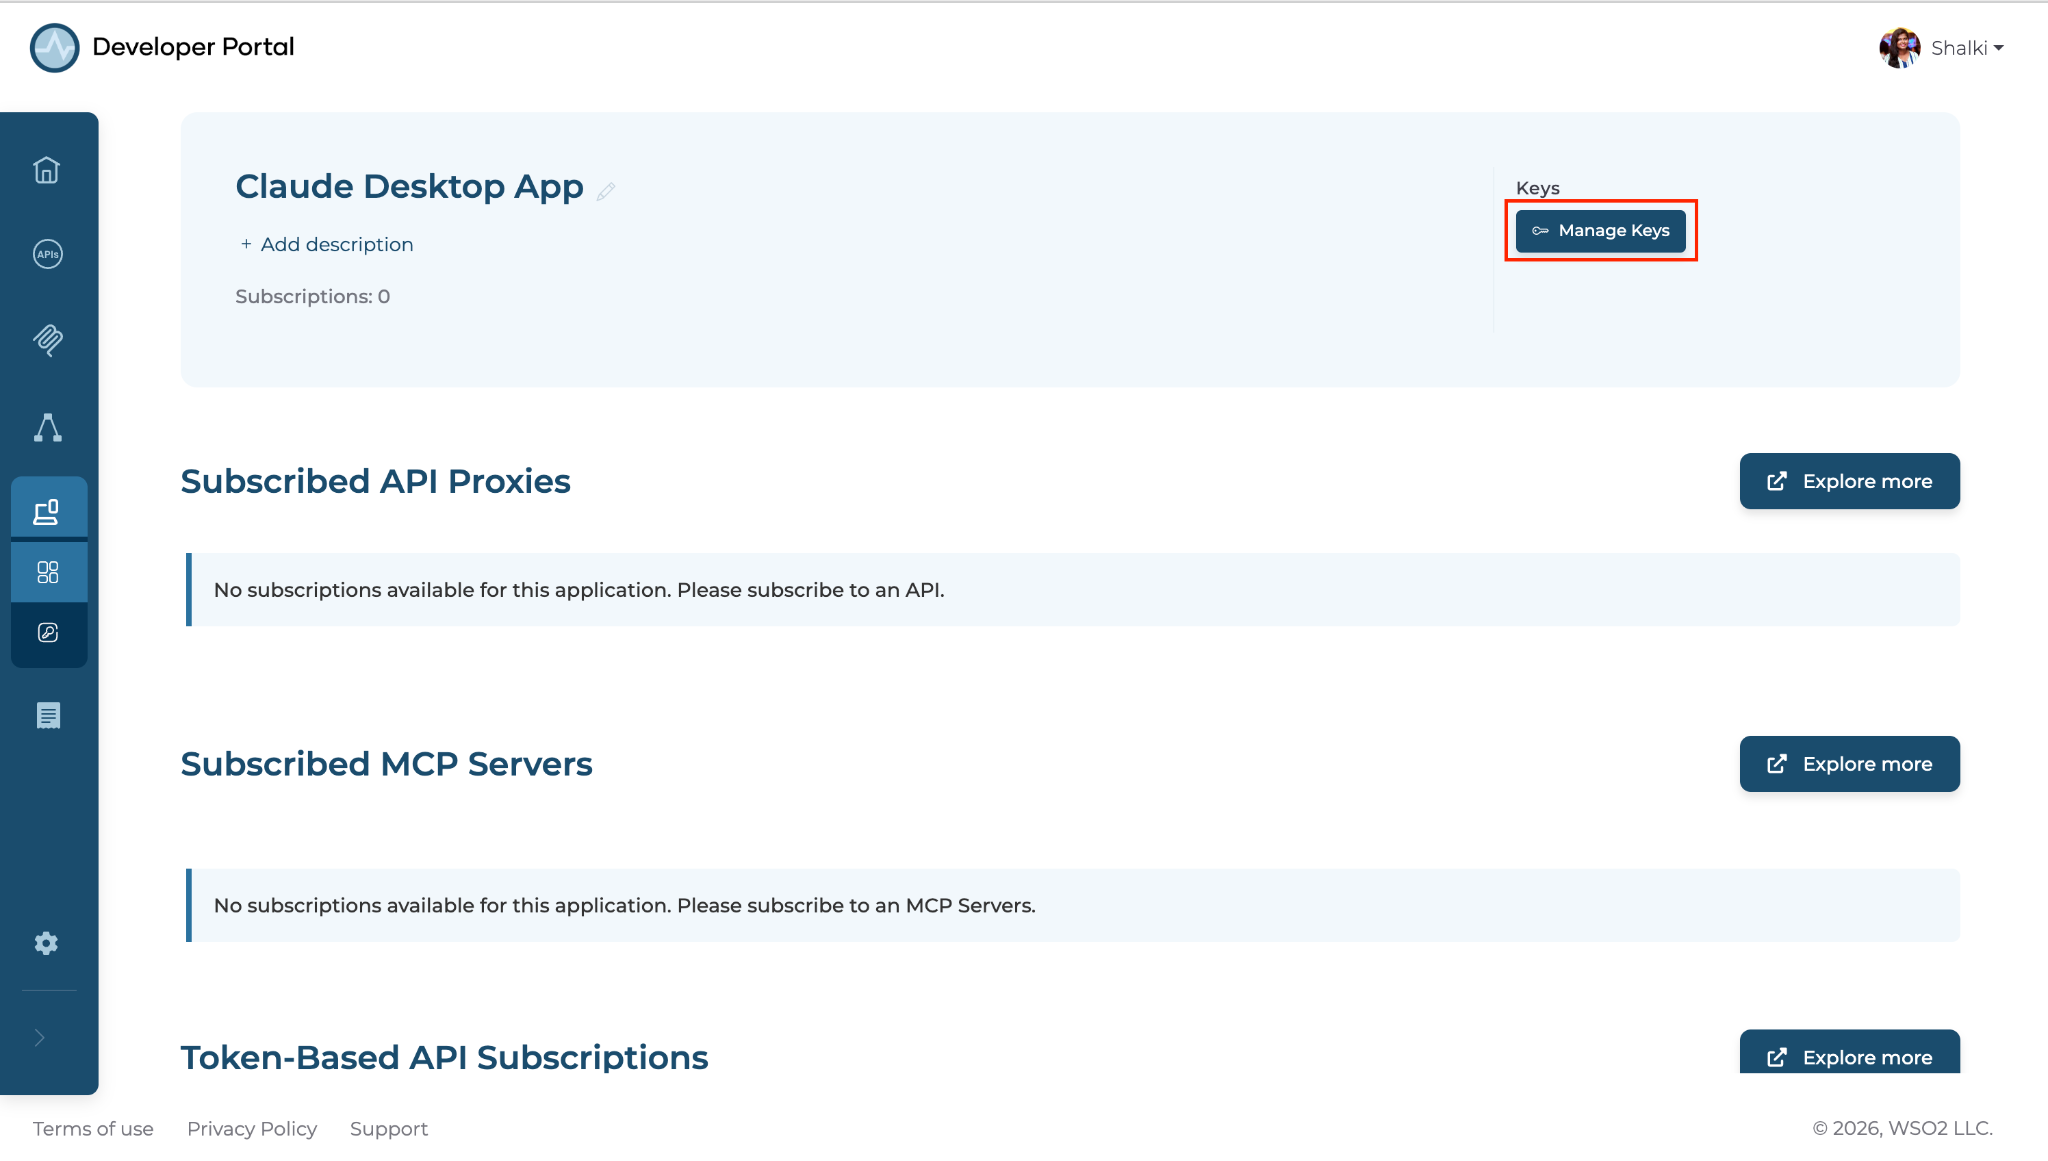
Task: Open the Shalki user dropdown menu
Action: (x=1966, y=48)
